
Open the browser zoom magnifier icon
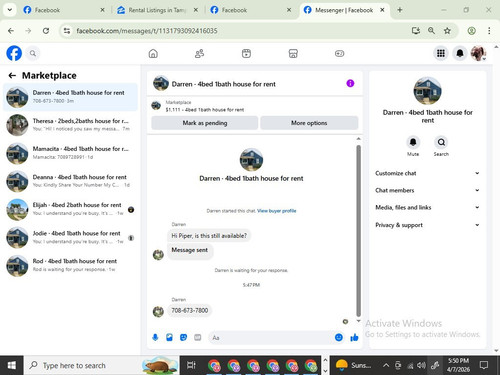[431, 31]
